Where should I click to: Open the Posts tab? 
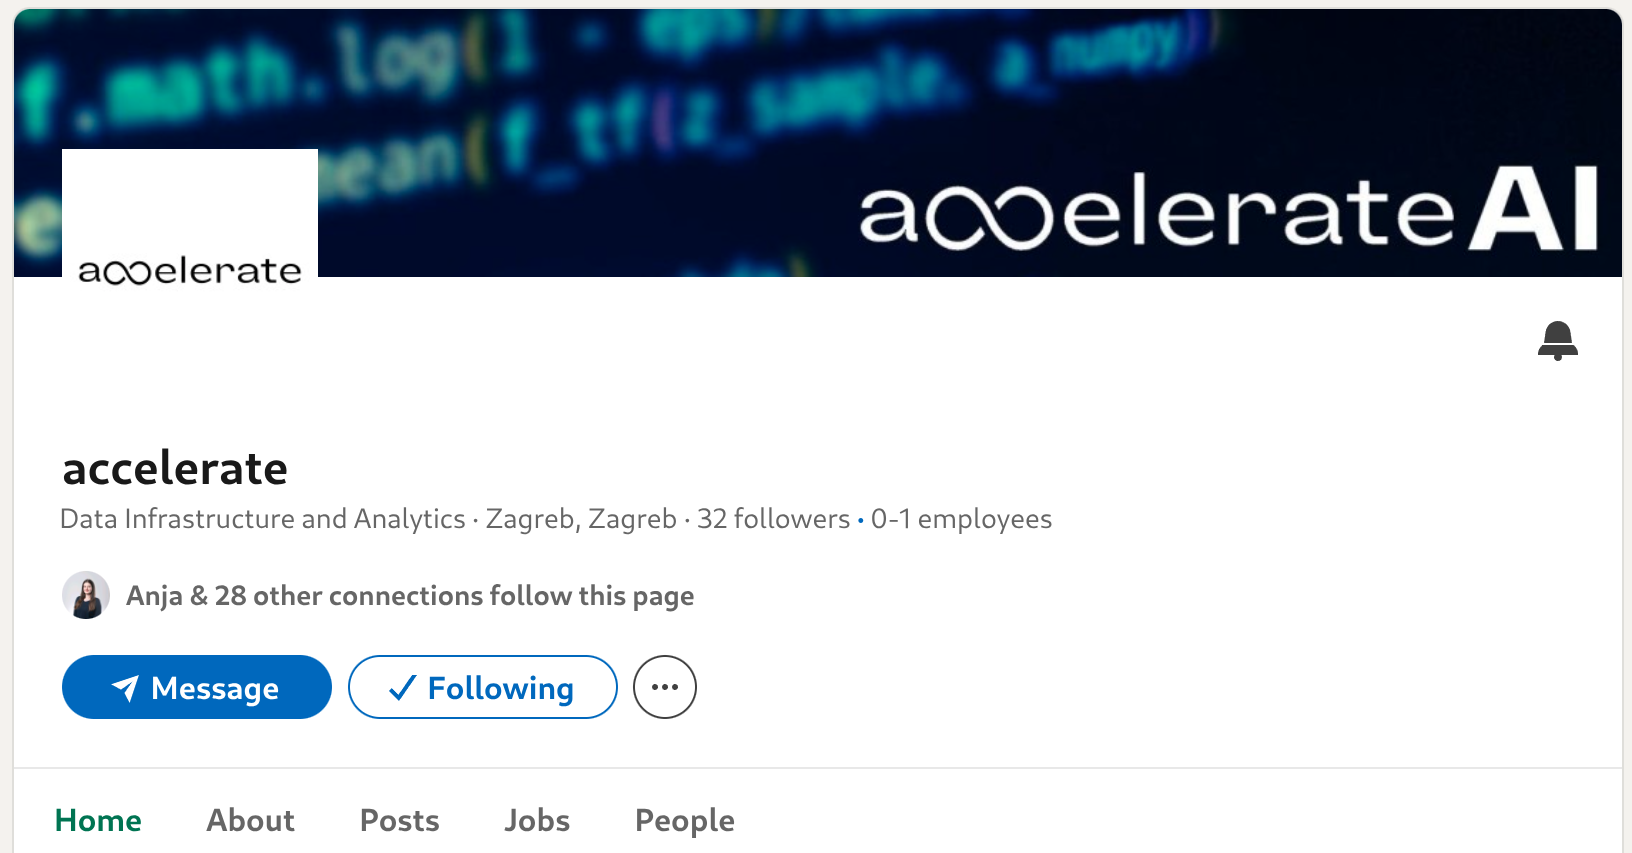point(399,820)
